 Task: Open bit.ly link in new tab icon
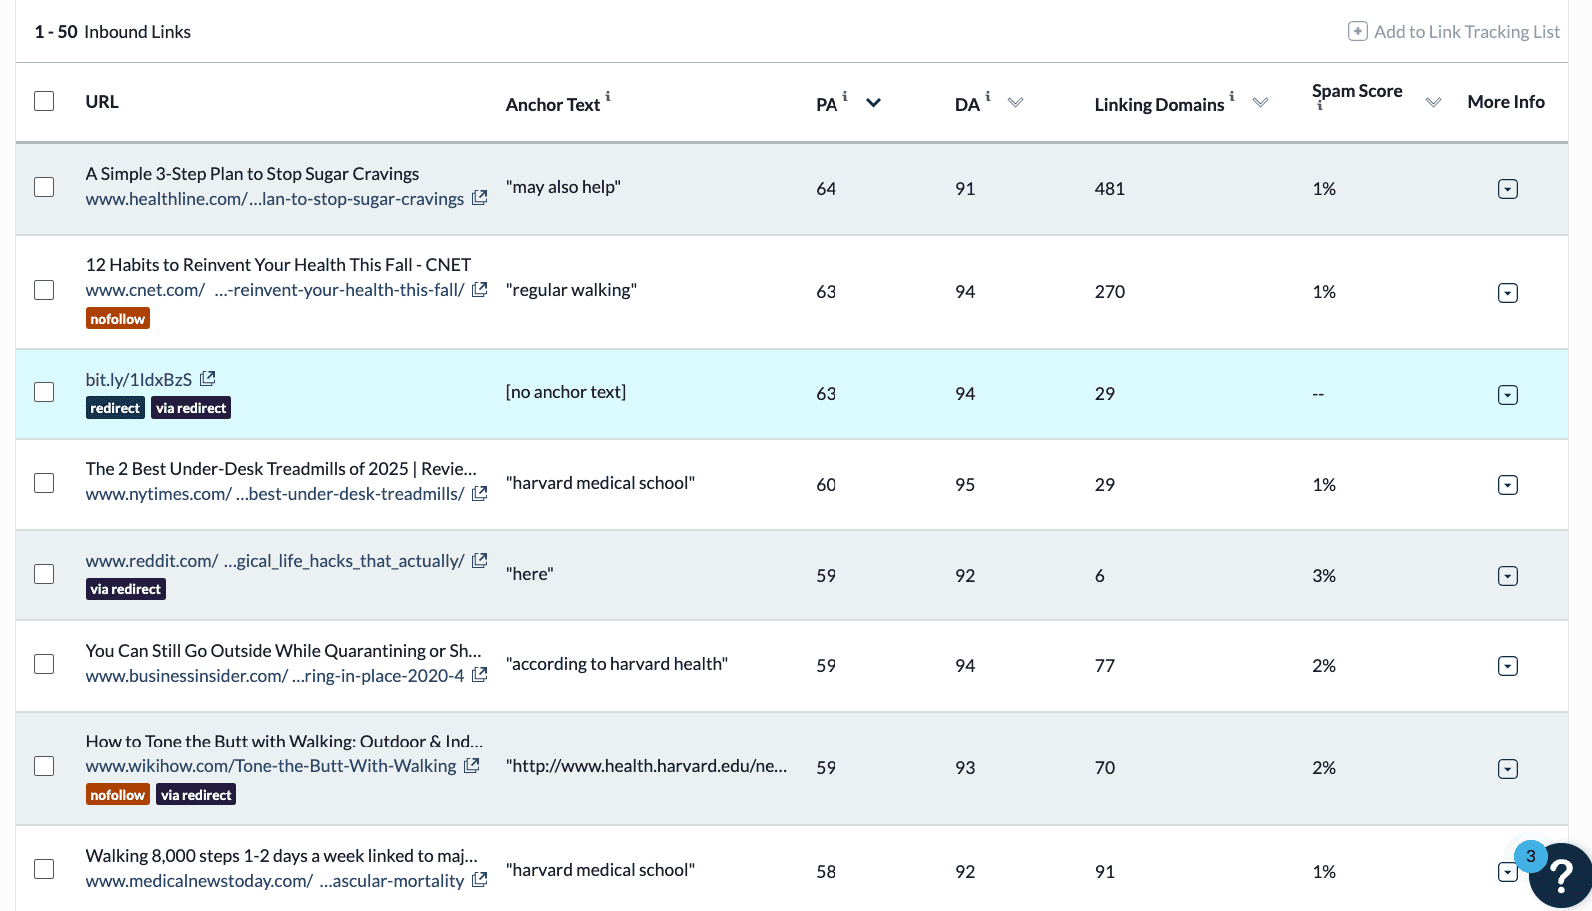point(208,379)
